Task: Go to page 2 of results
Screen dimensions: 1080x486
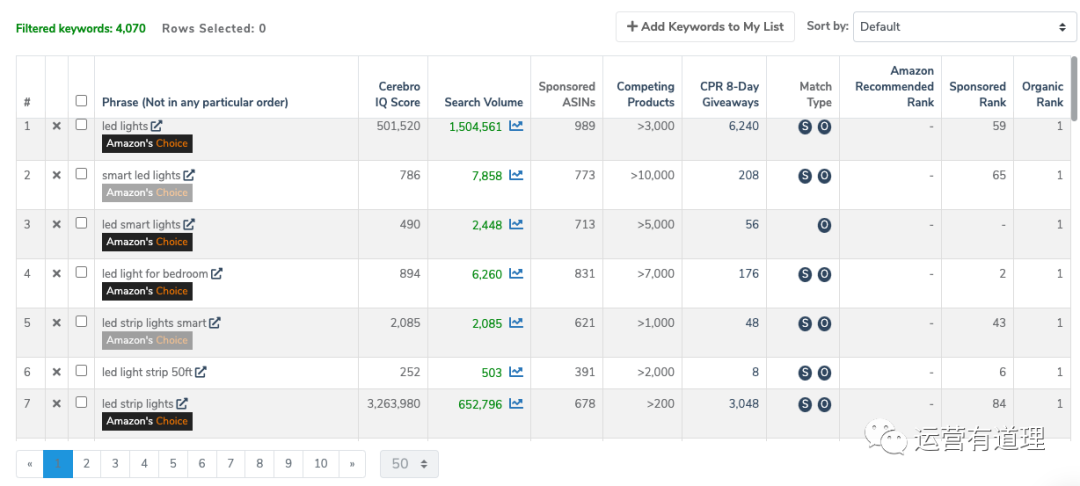Action: coord(87,464)
